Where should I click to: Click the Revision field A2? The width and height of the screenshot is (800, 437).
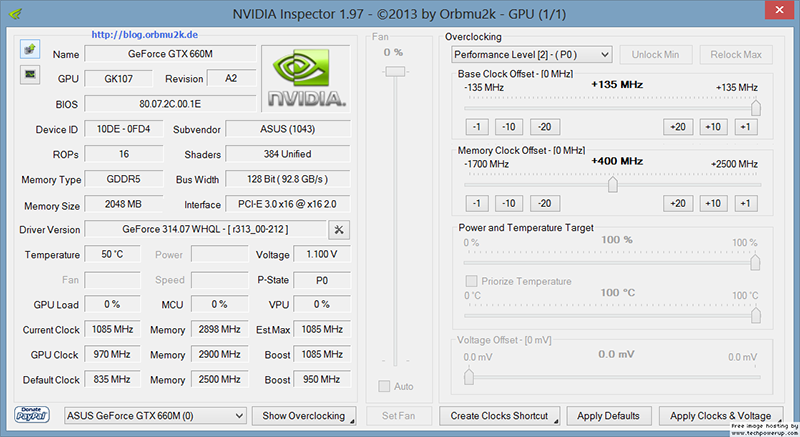coord(231,79)
